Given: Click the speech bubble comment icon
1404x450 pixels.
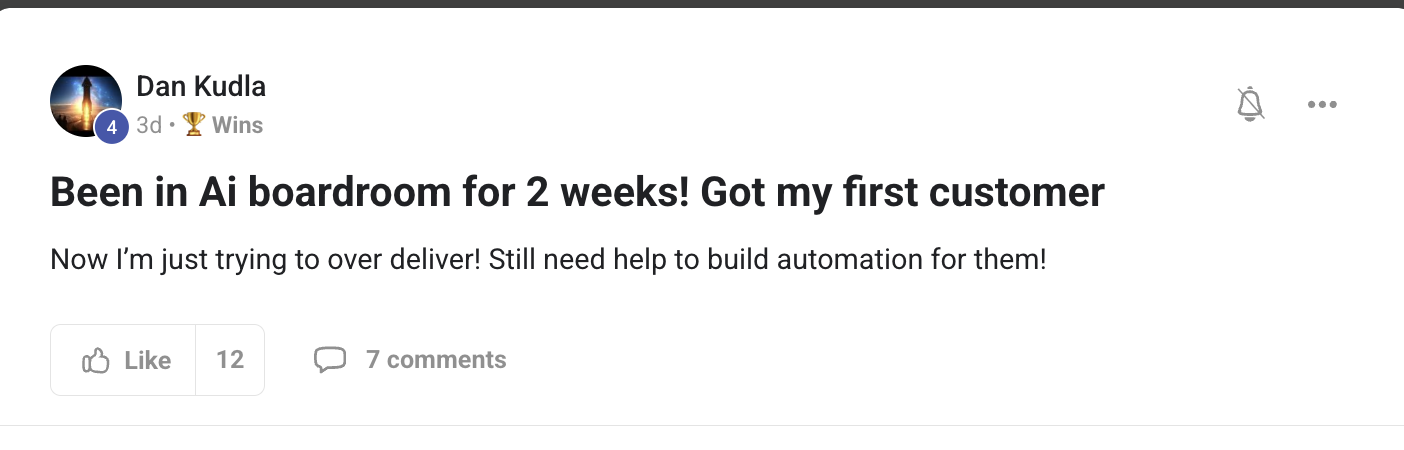Looking at the screenshot, I should click(330, 360).
